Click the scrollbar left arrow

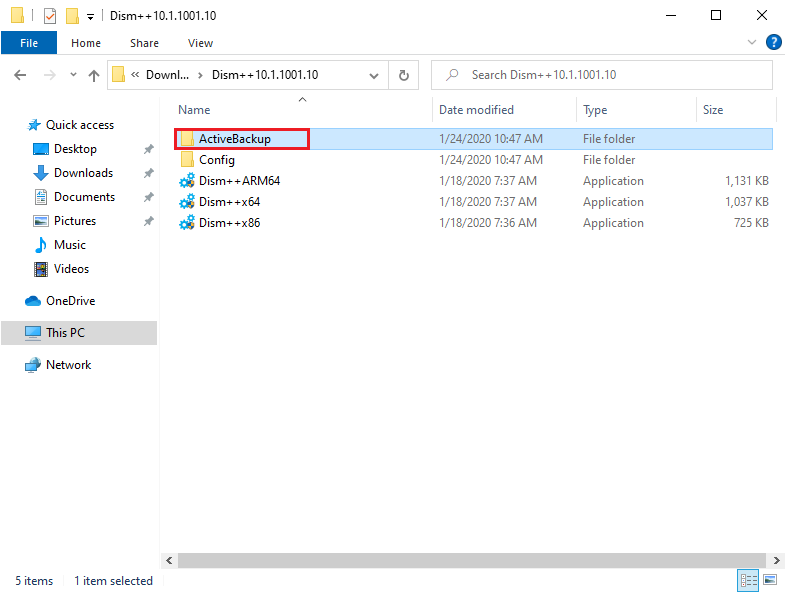[169, 560]
